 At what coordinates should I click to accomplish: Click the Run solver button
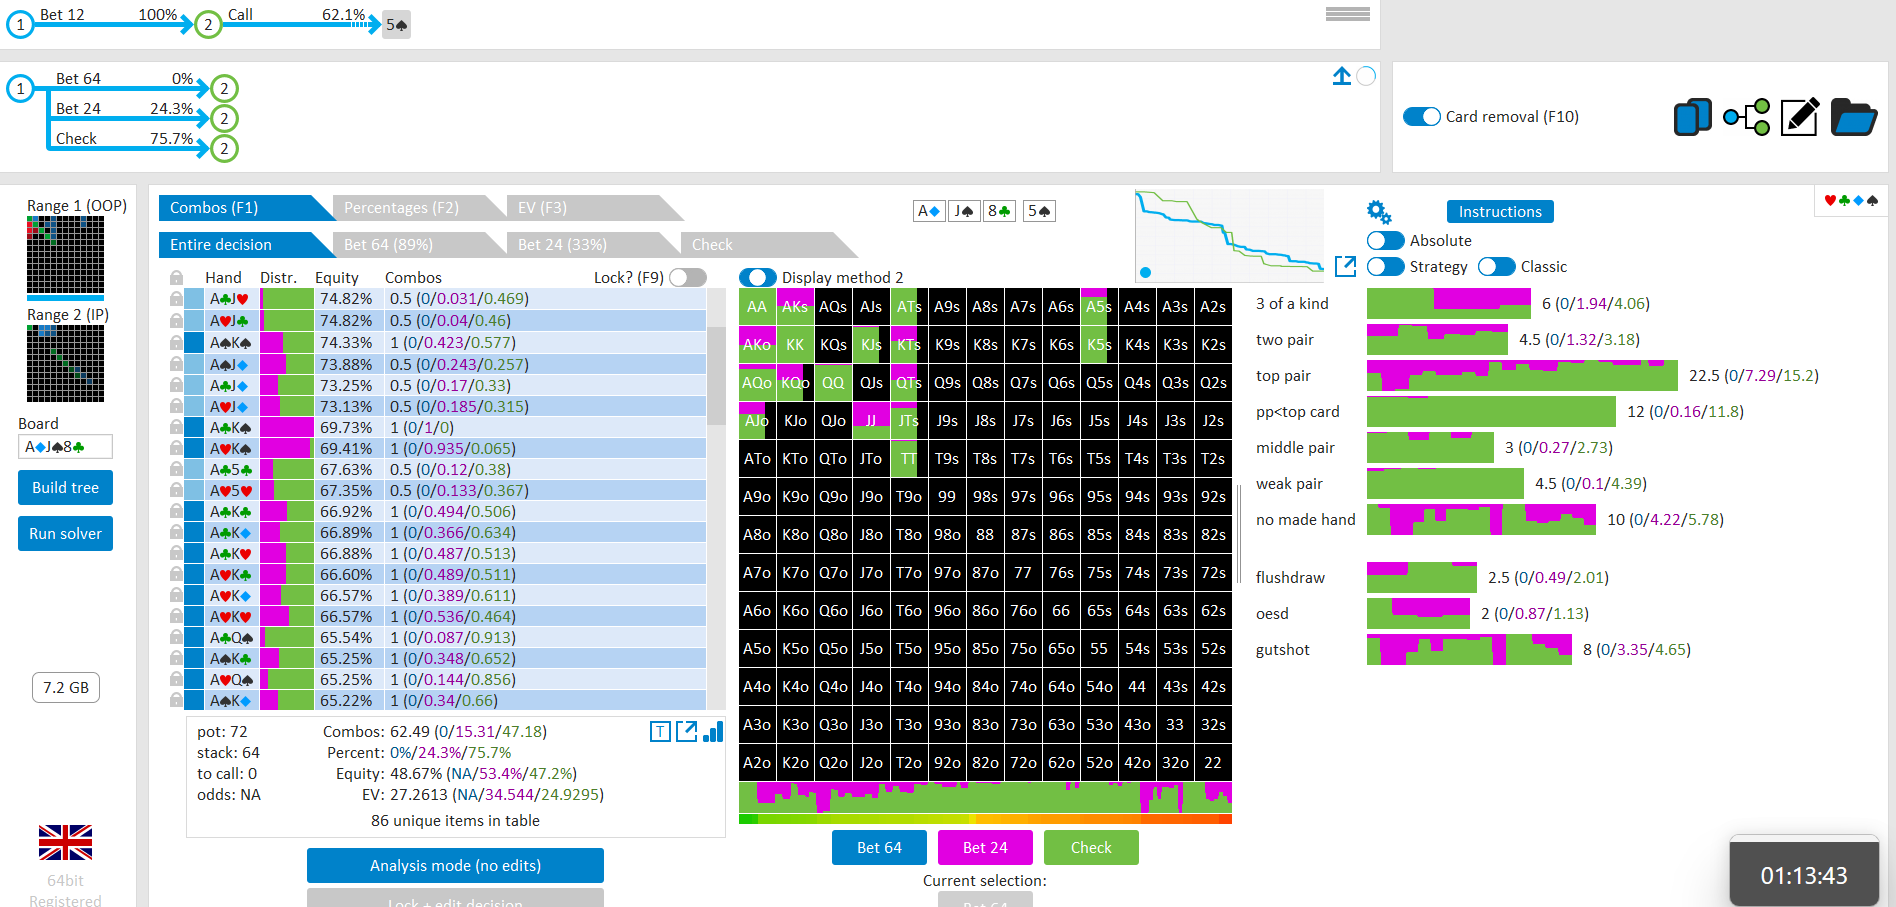point(65,534)
